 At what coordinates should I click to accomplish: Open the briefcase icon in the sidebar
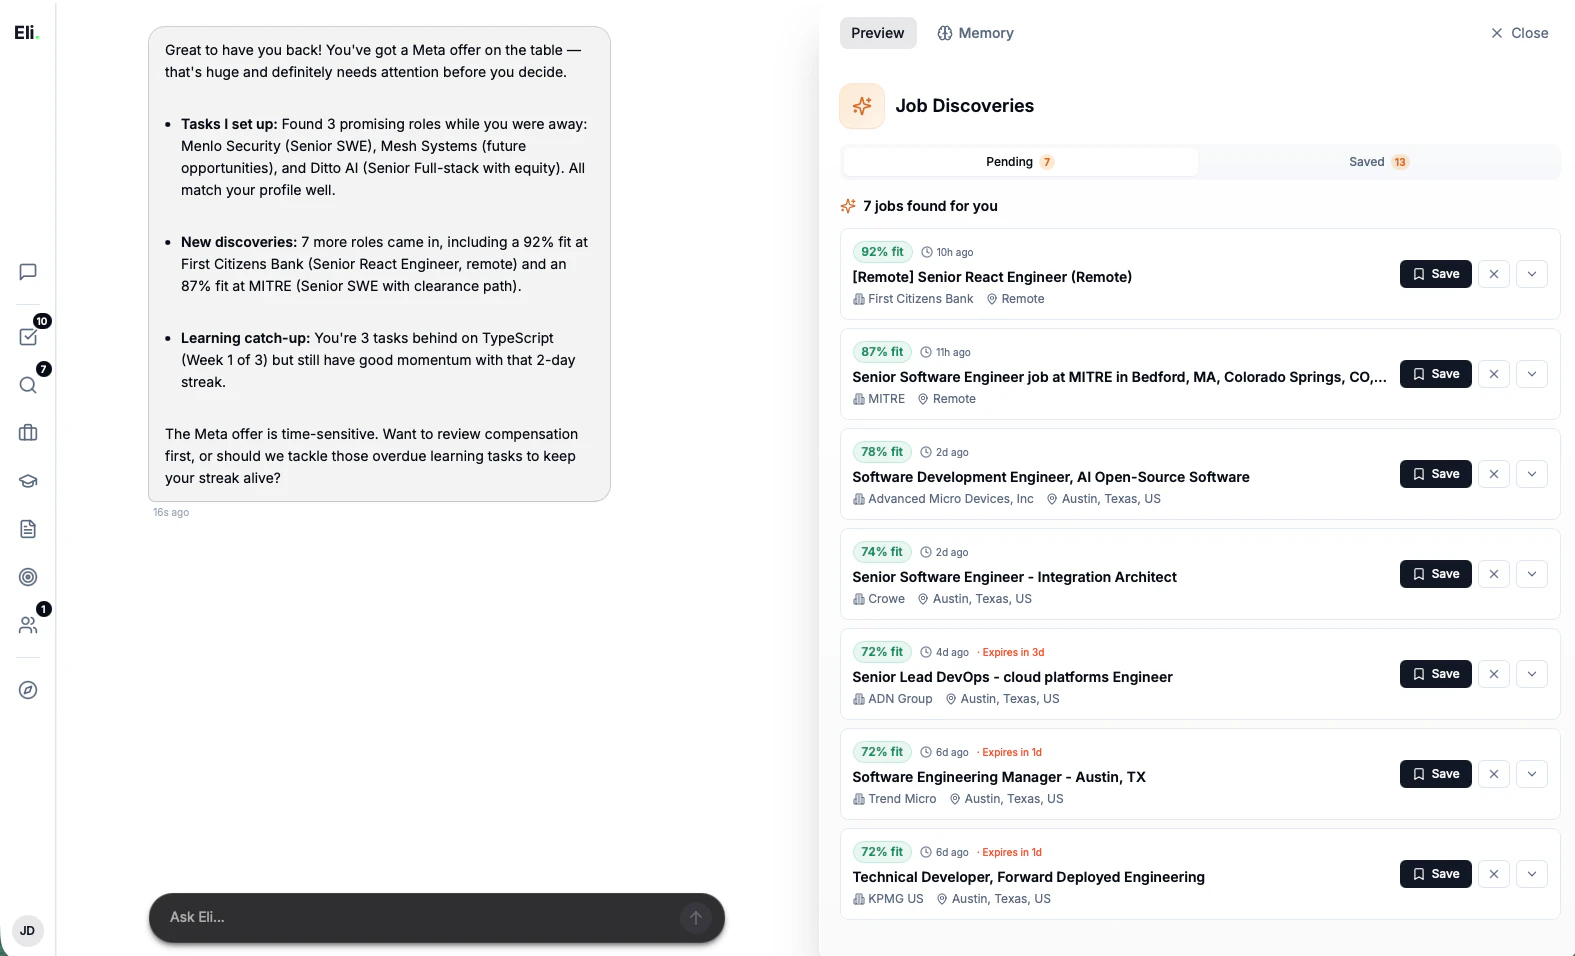[28, 433]
